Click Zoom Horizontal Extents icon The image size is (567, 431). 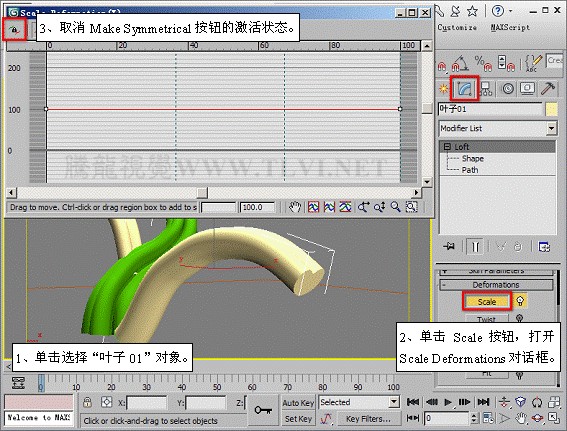[x=329, y=207]
